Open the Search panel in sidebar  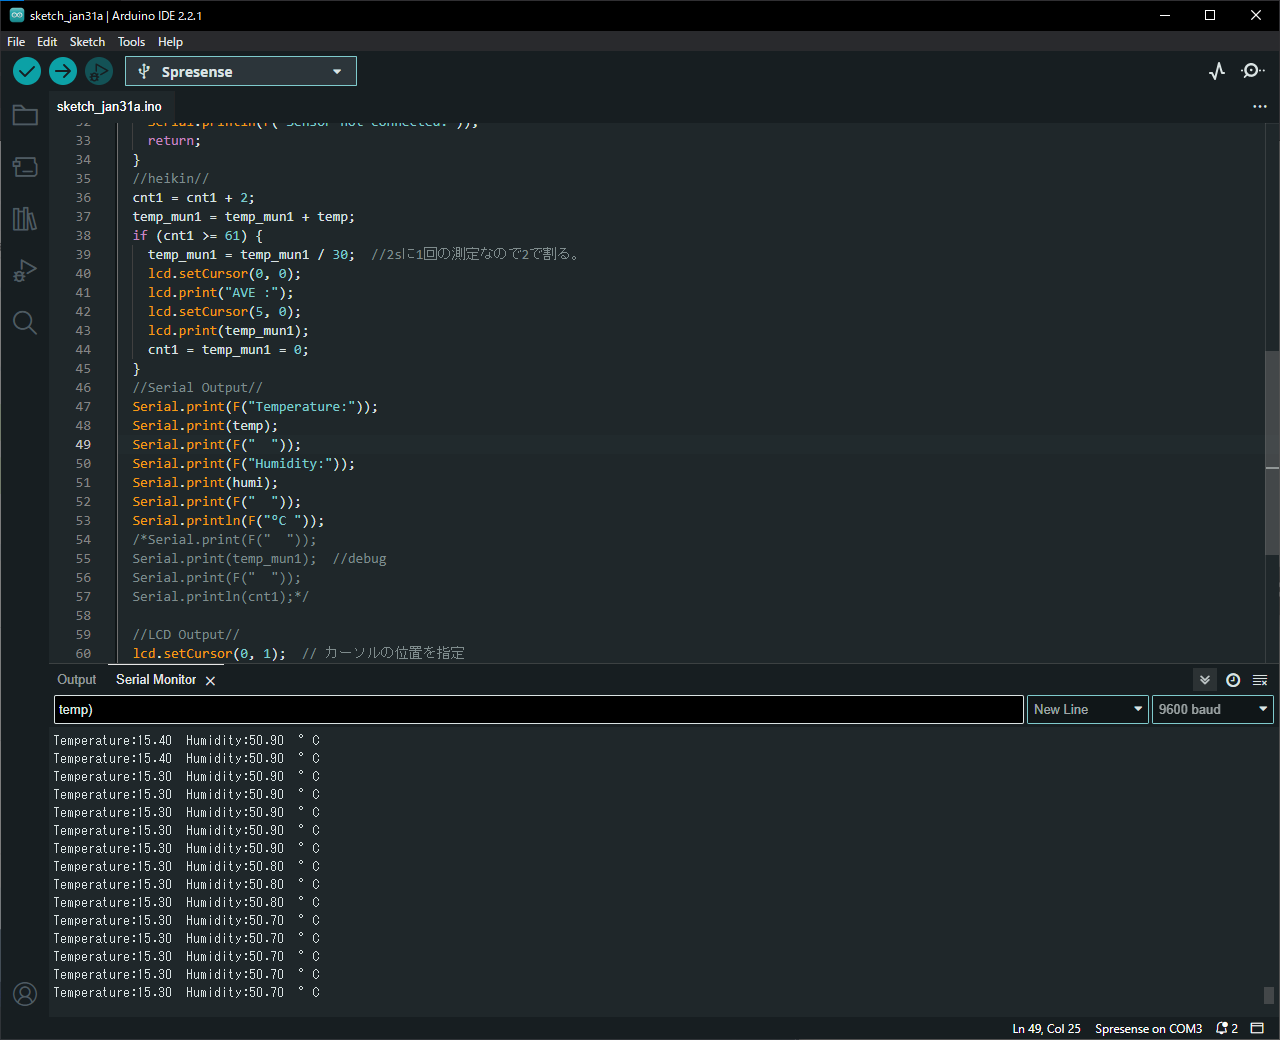tap(25, 323)
